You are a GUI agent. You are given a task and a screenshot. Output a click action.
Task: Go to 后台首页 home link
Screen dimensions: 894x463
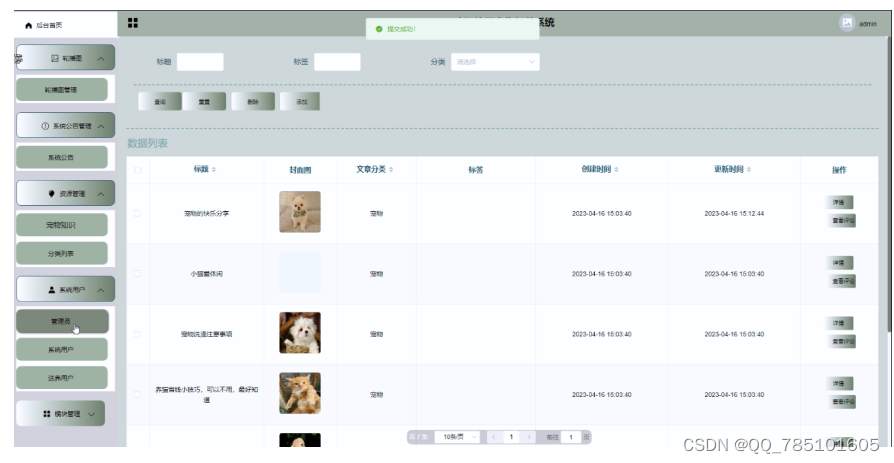point(44,25)
